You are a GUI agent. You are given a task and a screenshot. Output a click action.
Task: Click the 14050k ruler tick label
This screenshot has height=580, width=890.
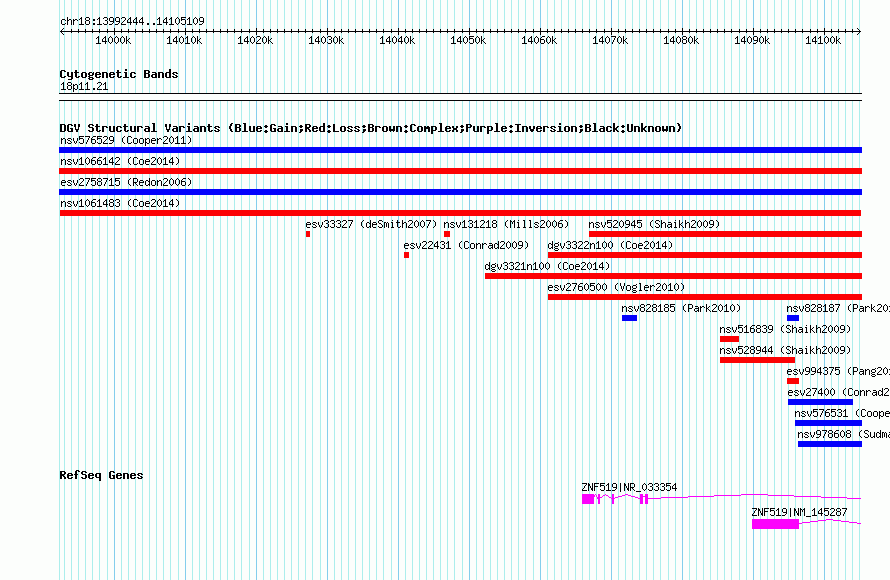[468, 40]
